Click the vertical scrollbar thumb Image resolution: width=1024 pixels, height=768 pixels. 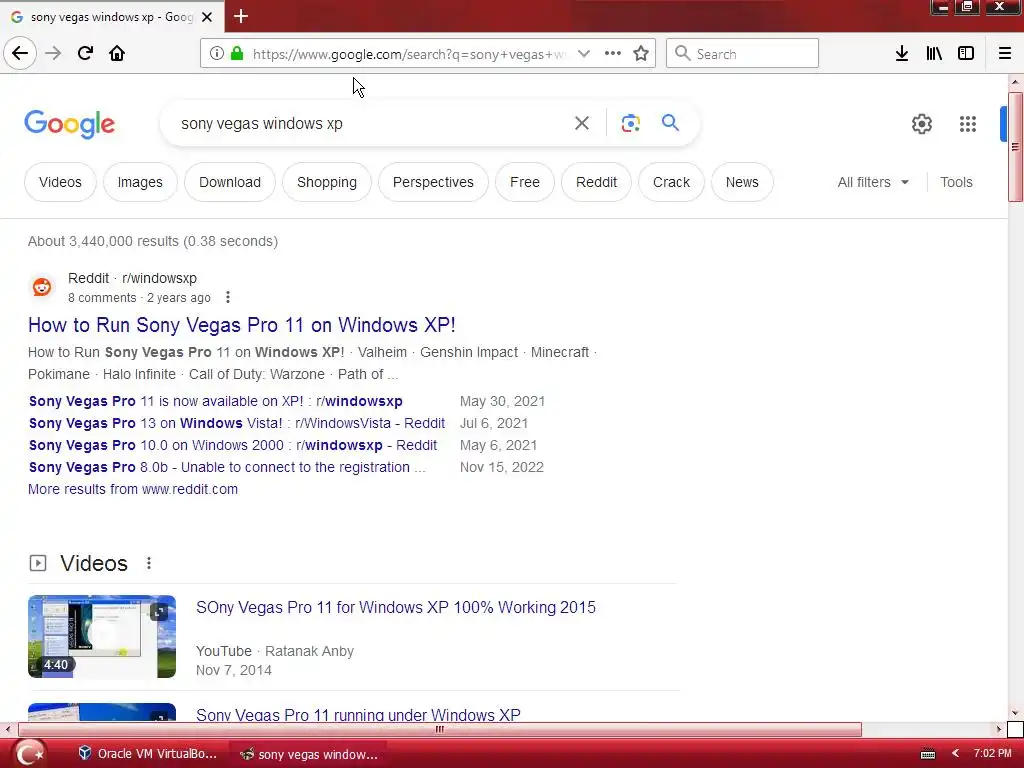[1016, 147]
